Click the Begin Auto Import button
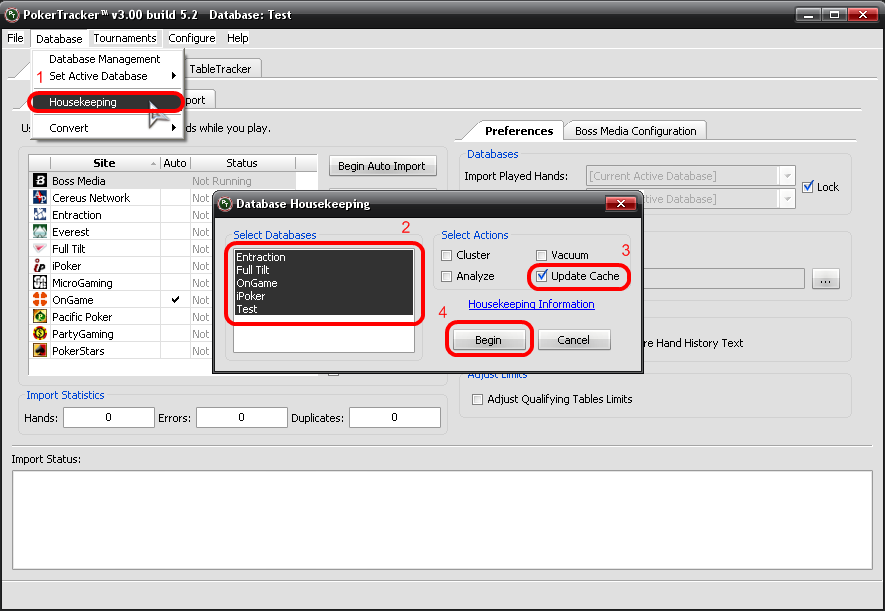Image resolution: width=885 pixels, height=611 pixels. click(x=382, y=166)
